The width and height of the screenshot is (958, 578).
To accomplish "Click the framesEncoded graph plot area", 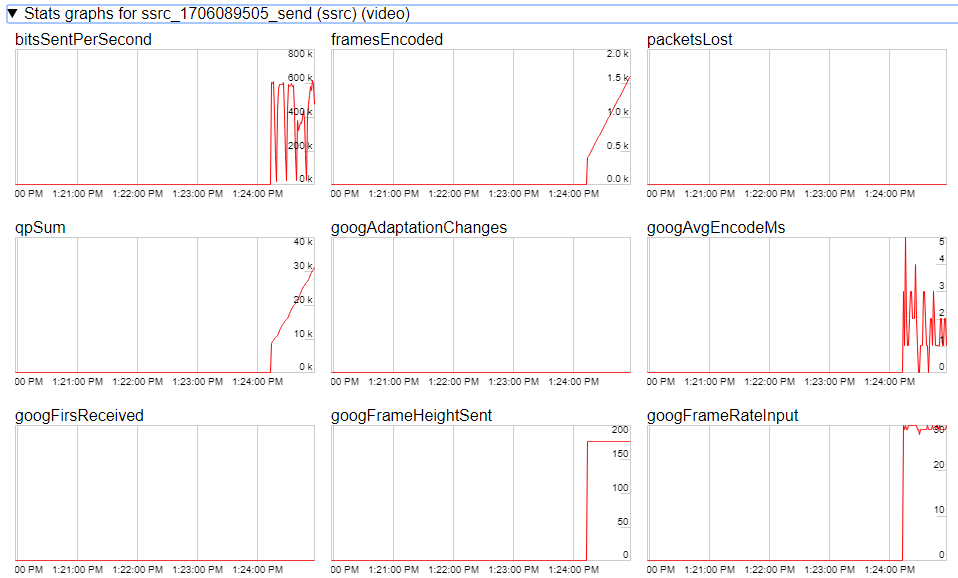I will pyautogui.click(x=481, y=117).
